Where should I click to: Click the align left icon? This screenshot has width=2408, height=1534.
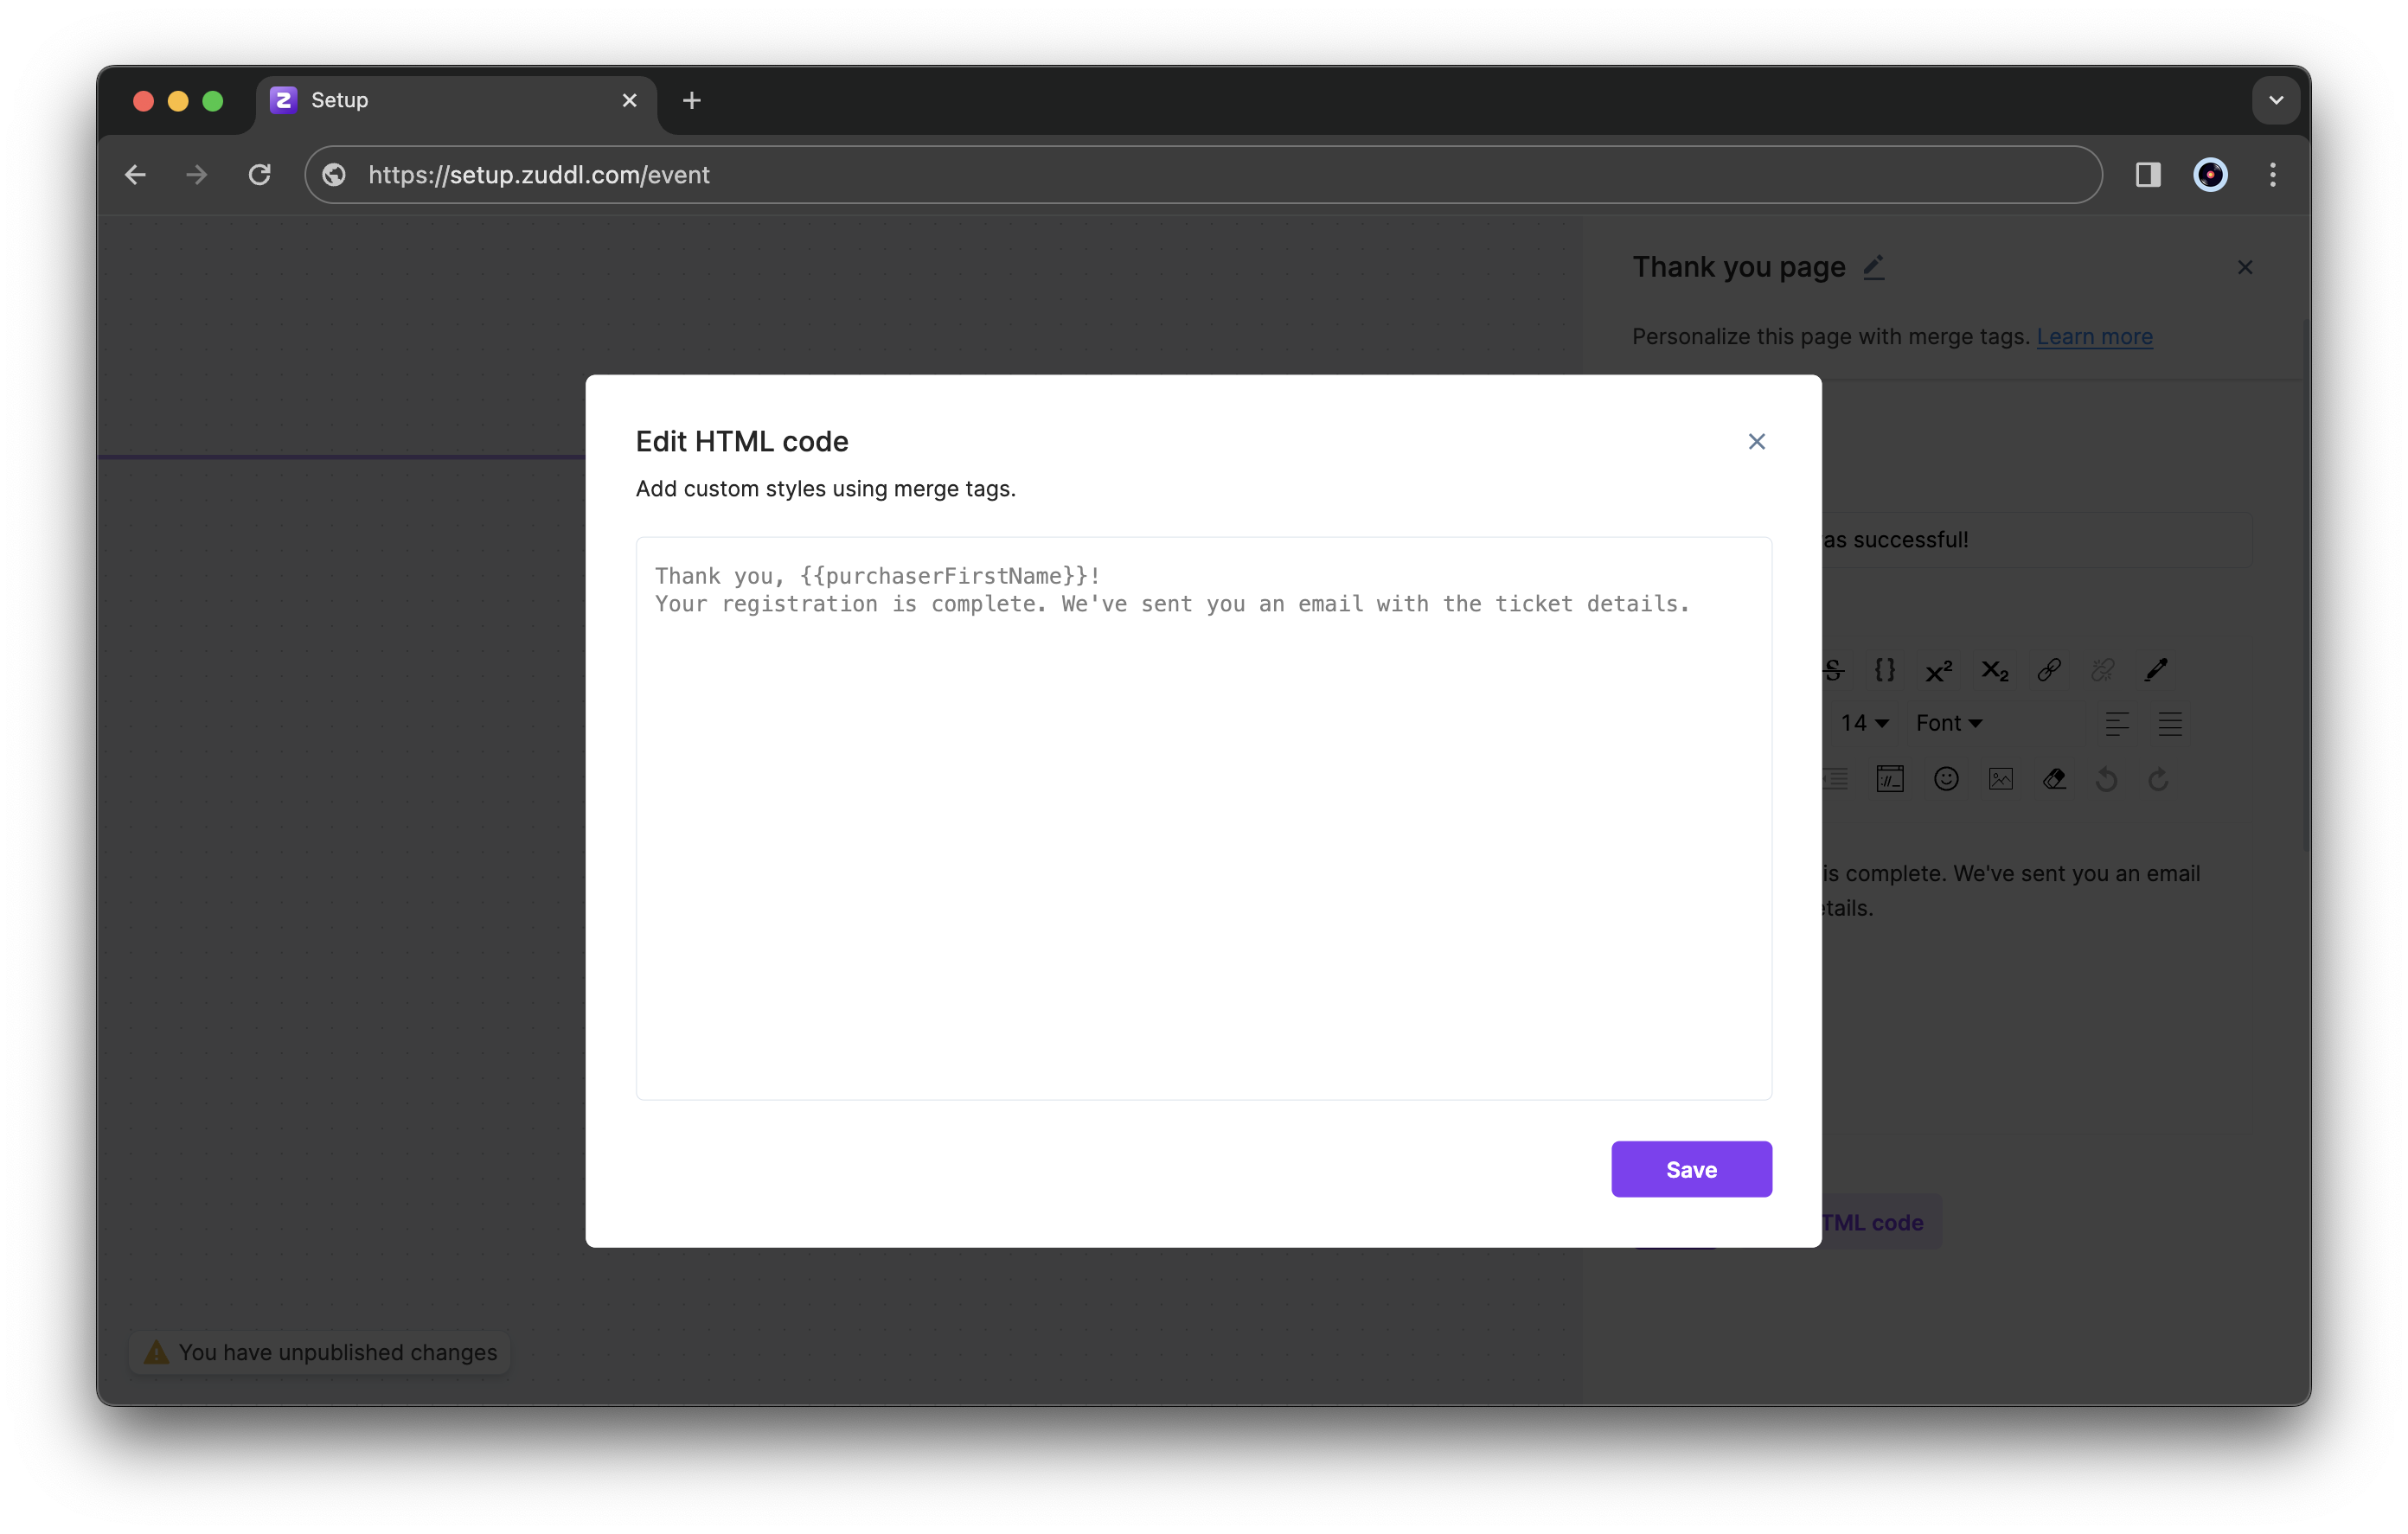click(2117, 723)
